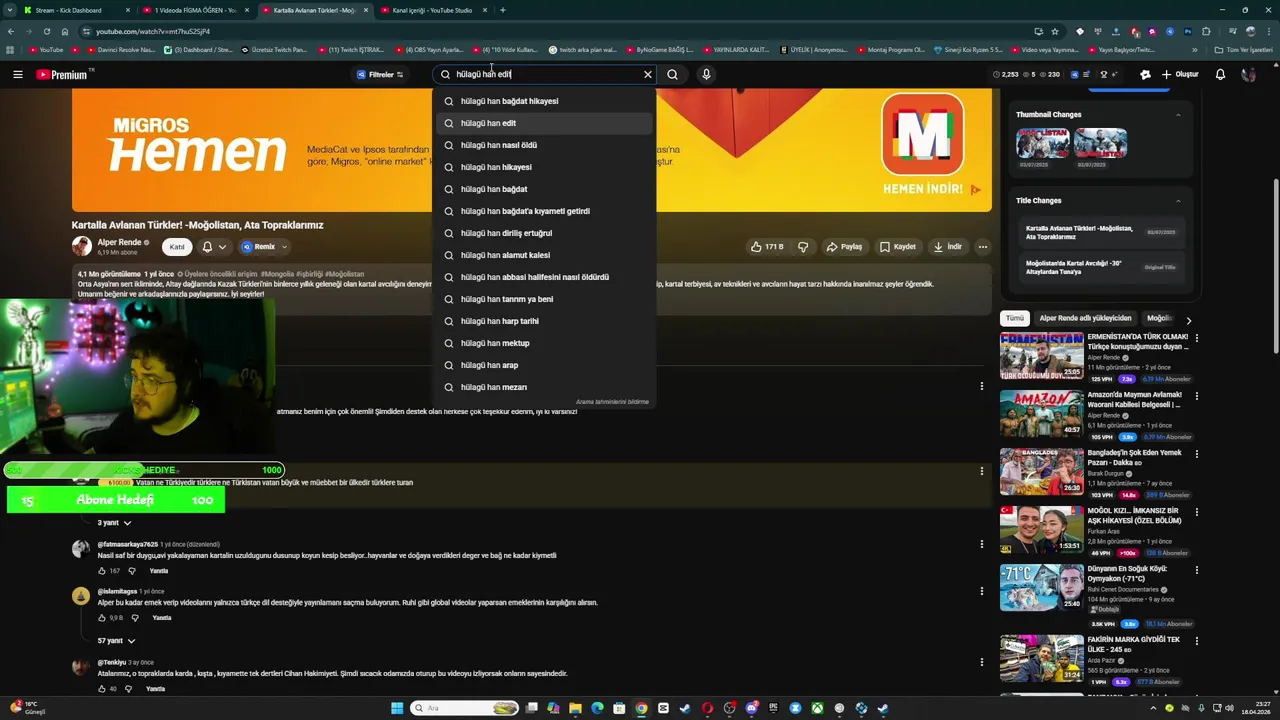The width and height of the screenshot is (1280, 720).
Task: Click the Katıl join button
Action: 177,247
